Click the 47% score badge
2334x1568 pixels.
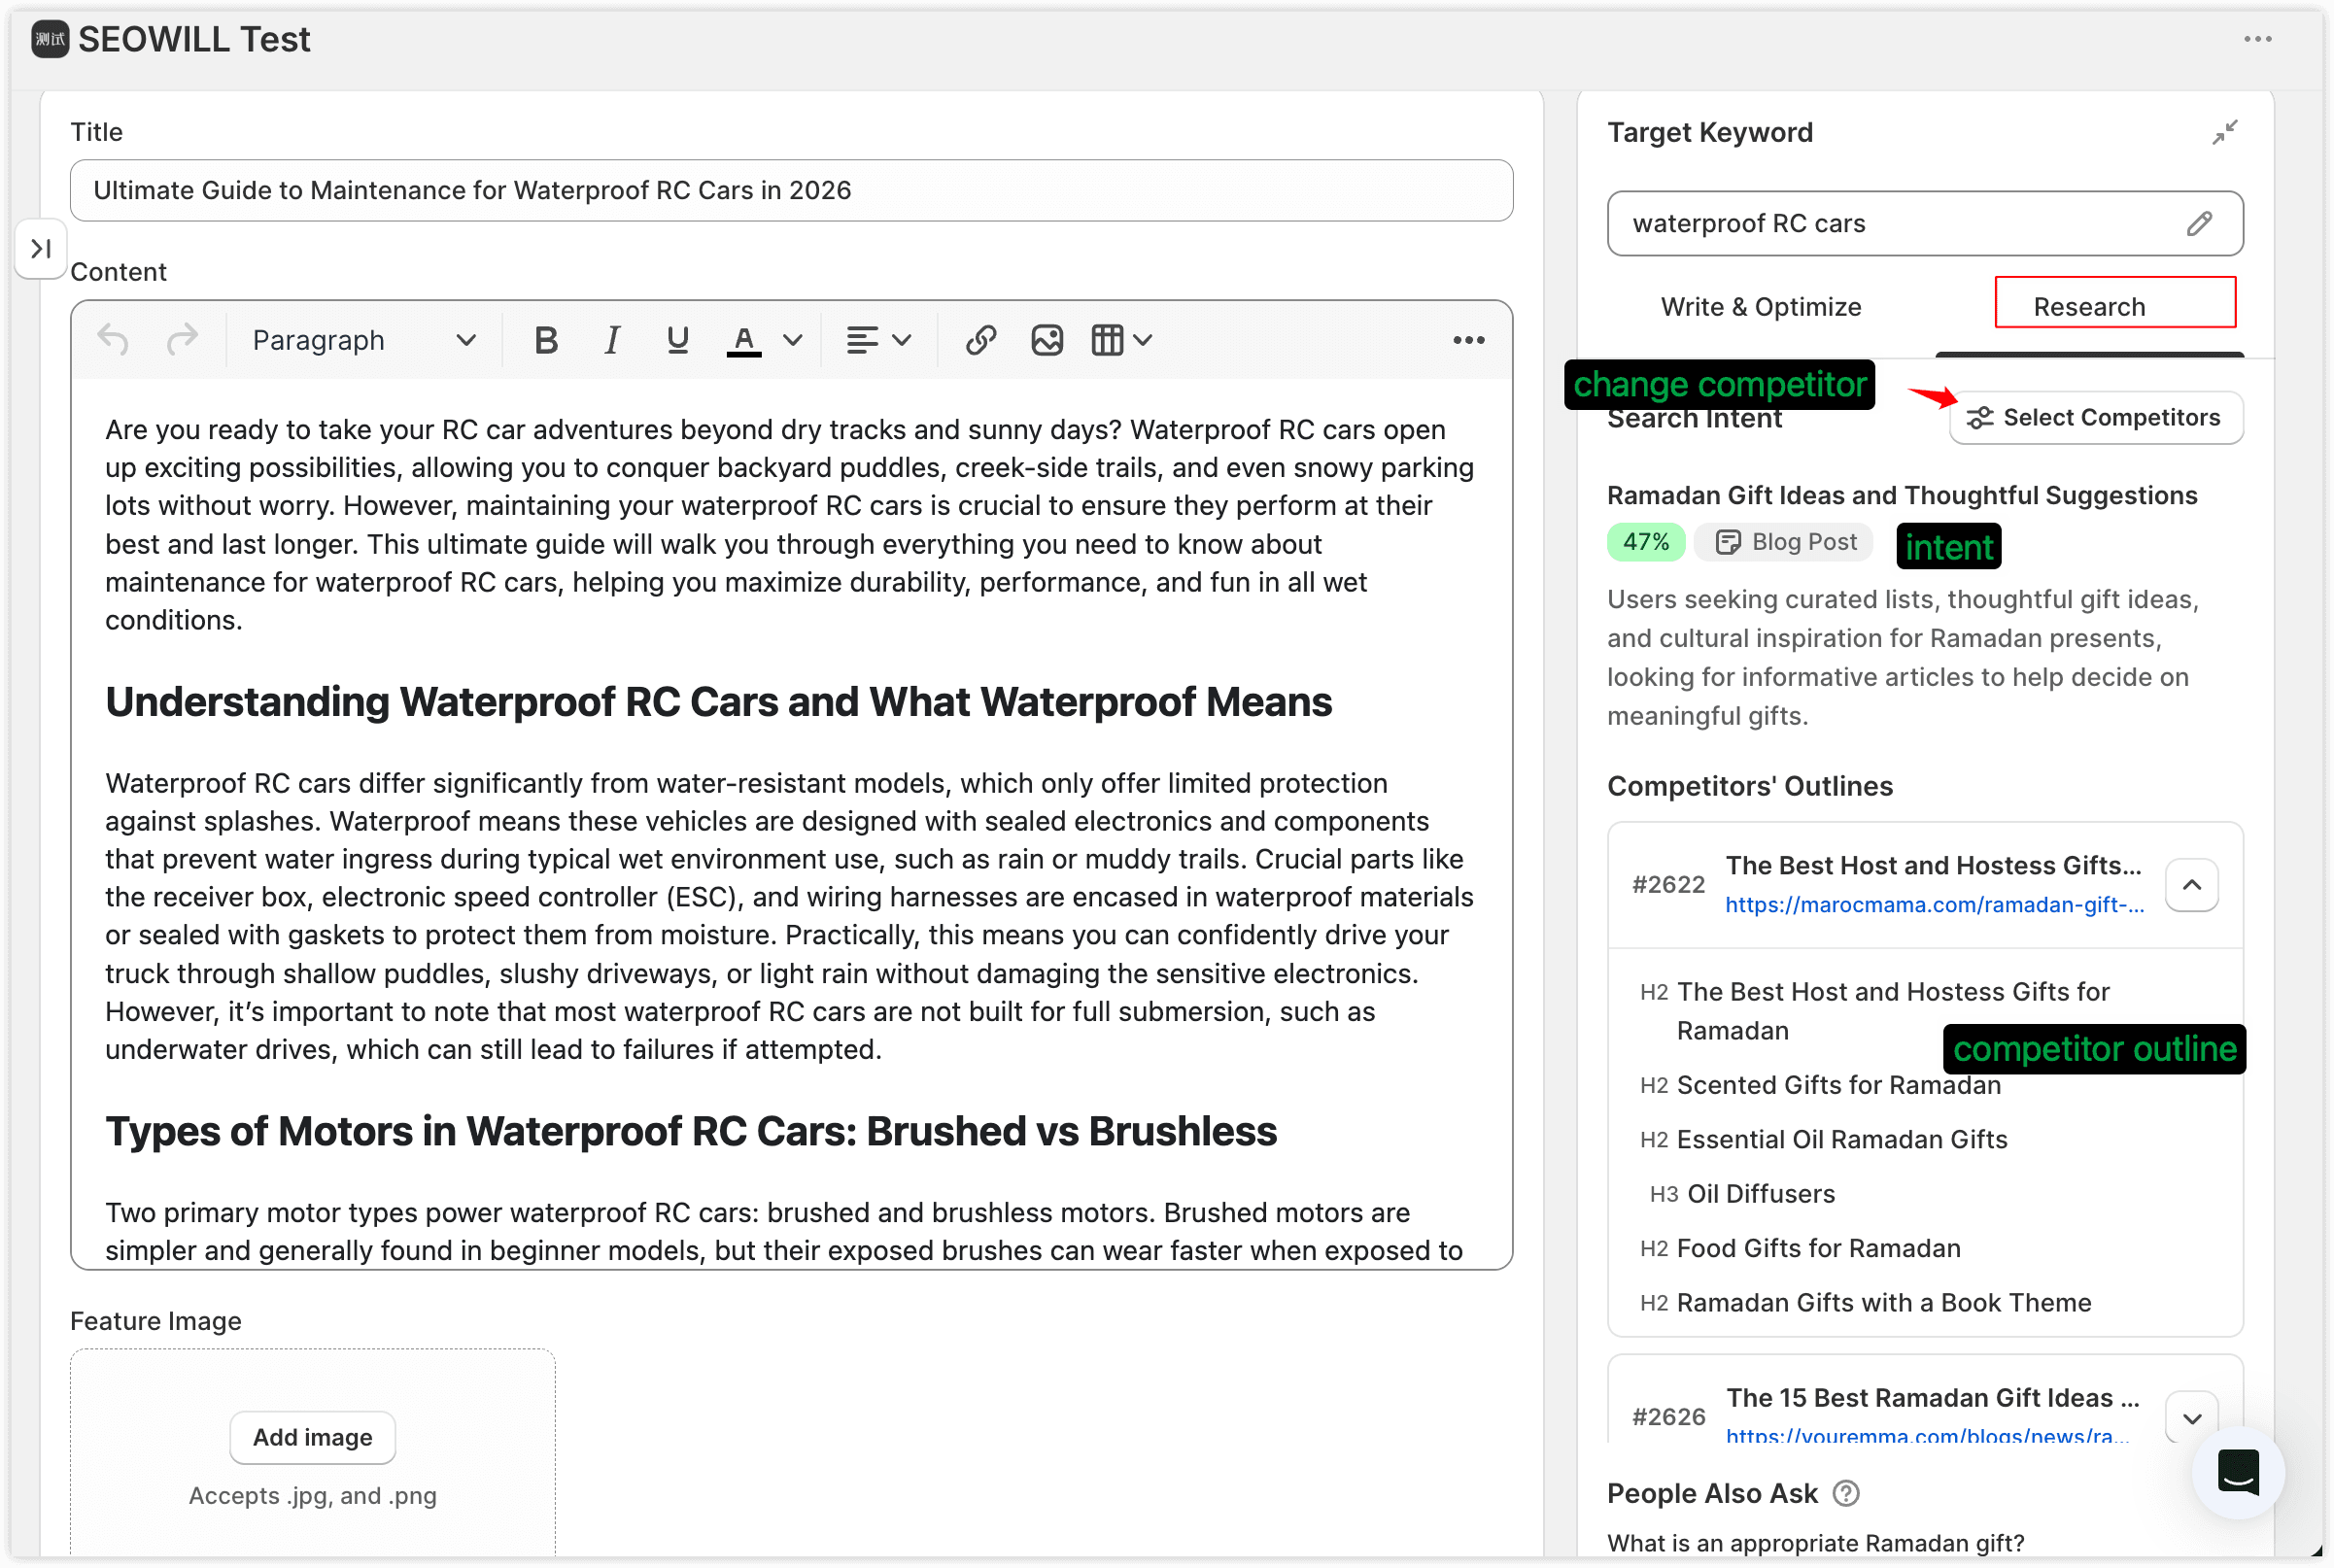tap(1645, 541)
